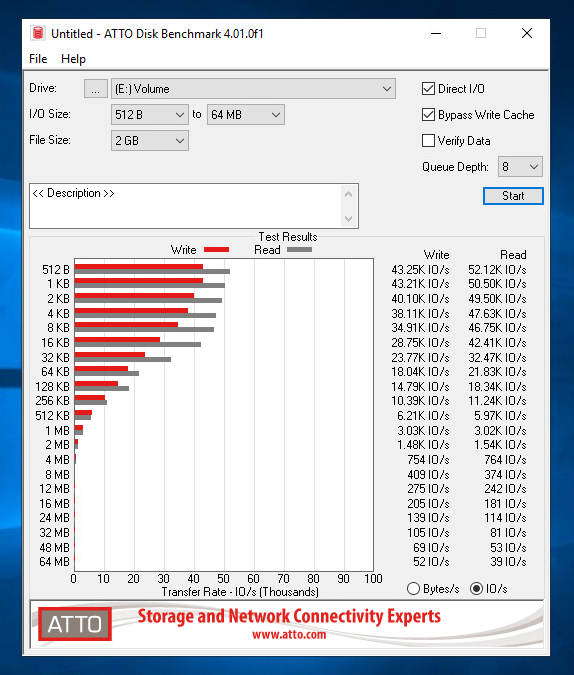Select the Bytes/s radio button

(x=413, y=588)
